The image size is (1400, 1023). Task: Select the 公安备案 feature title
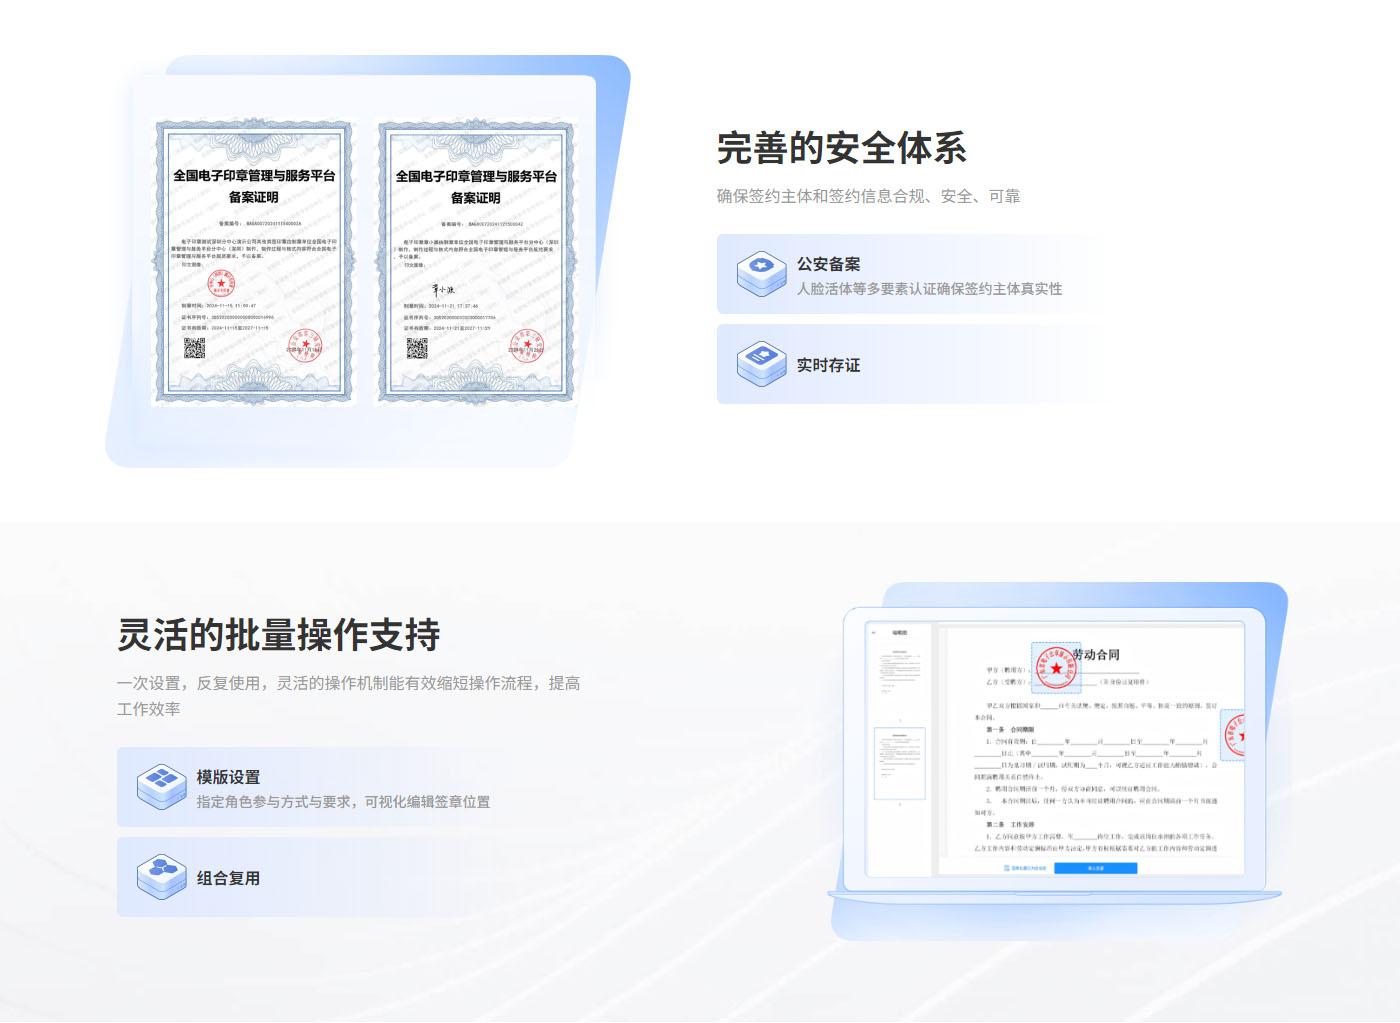[x=828, y=264]
